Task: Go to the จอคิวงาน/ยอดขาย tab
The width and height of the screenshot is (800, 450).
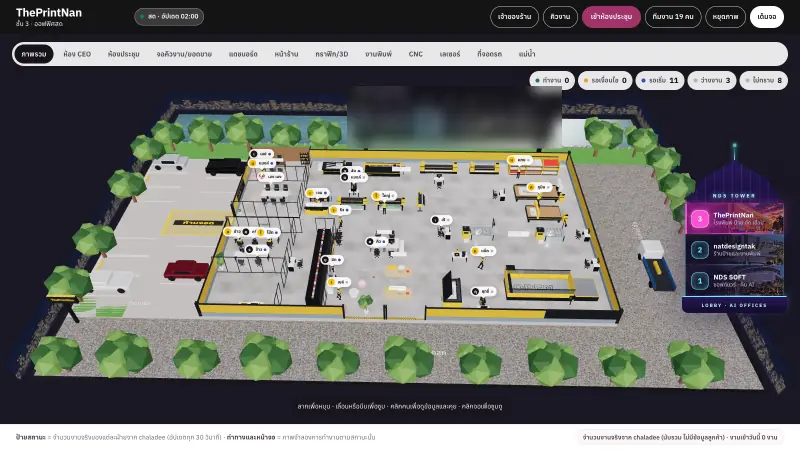Action: pos(184,54)
